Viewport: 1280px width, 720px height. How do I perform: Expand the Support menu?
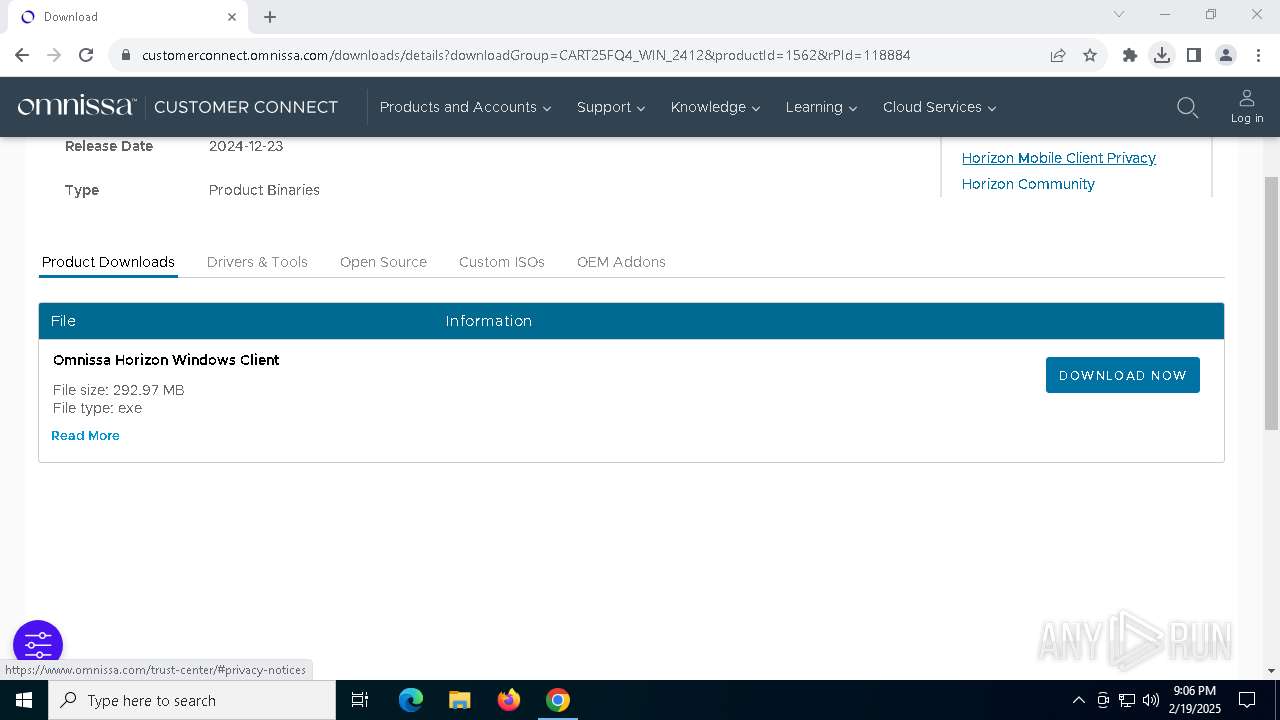pyautogui.click(x=611, y=107)
